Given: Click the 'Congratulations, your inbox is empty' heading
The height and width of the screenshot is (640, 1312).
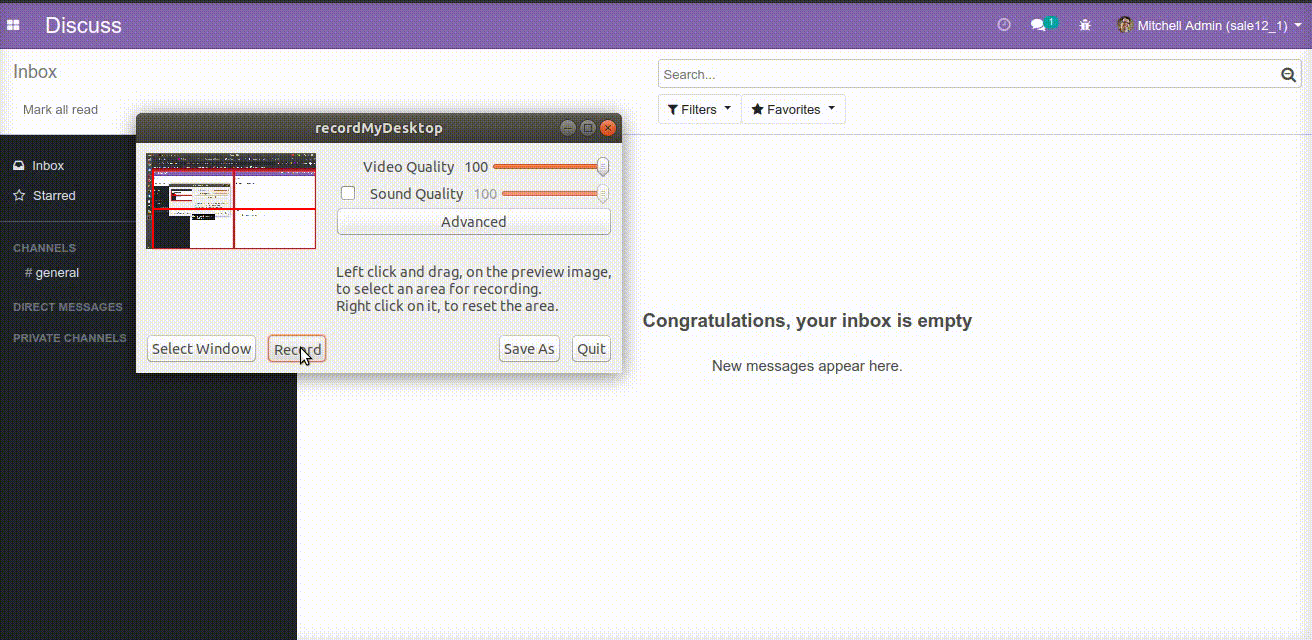Looking at the screenshot, I should click(x=807, y=321).
